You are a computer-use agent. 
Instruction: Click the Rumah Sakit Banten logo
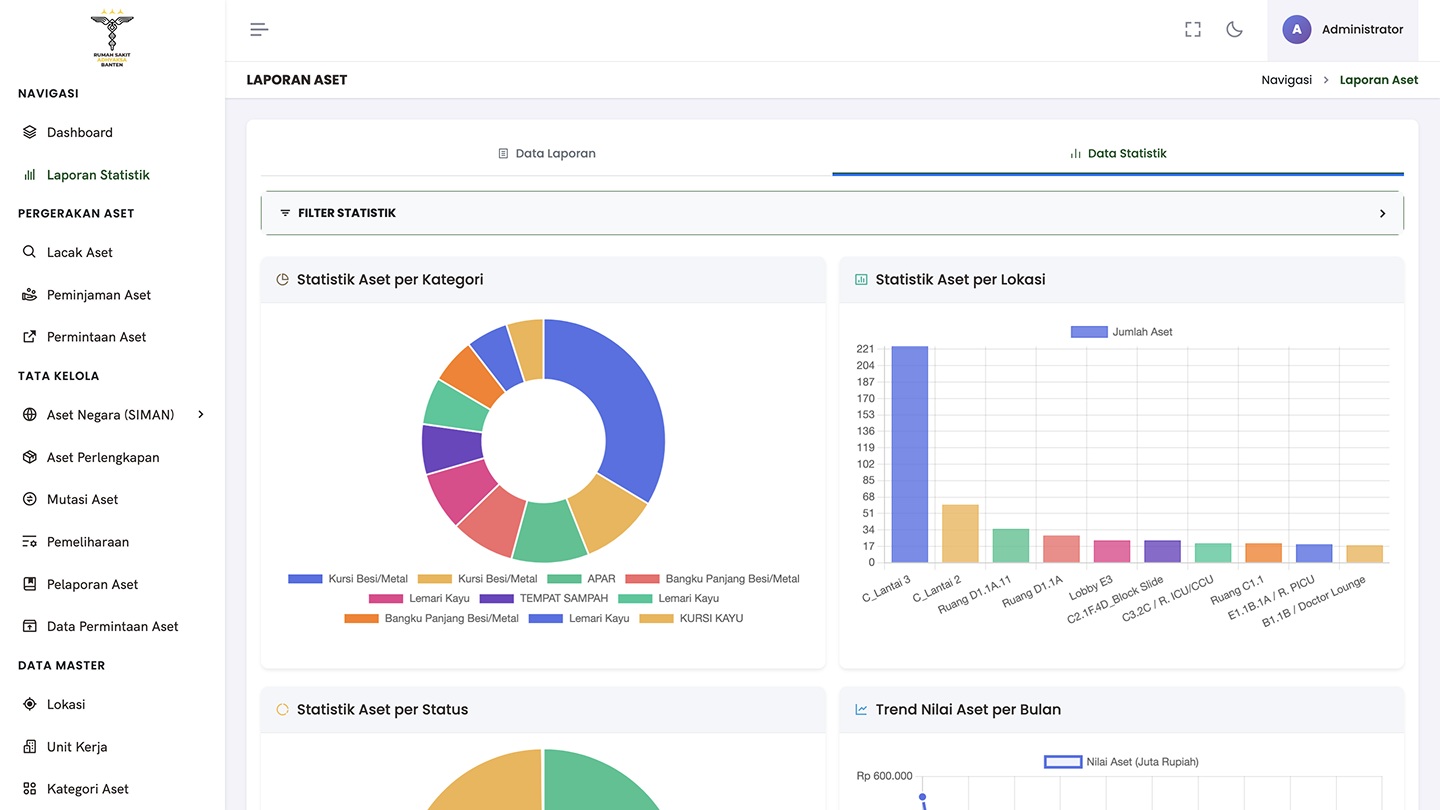[x=112, y=38]
